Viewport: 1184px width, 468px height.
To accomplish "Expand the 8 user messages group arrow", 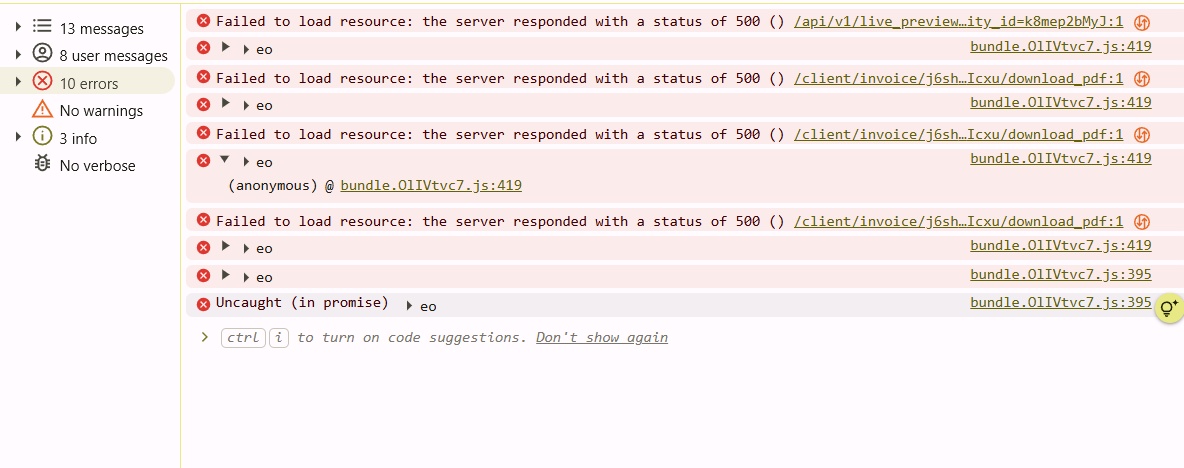I will coord(18,55).
